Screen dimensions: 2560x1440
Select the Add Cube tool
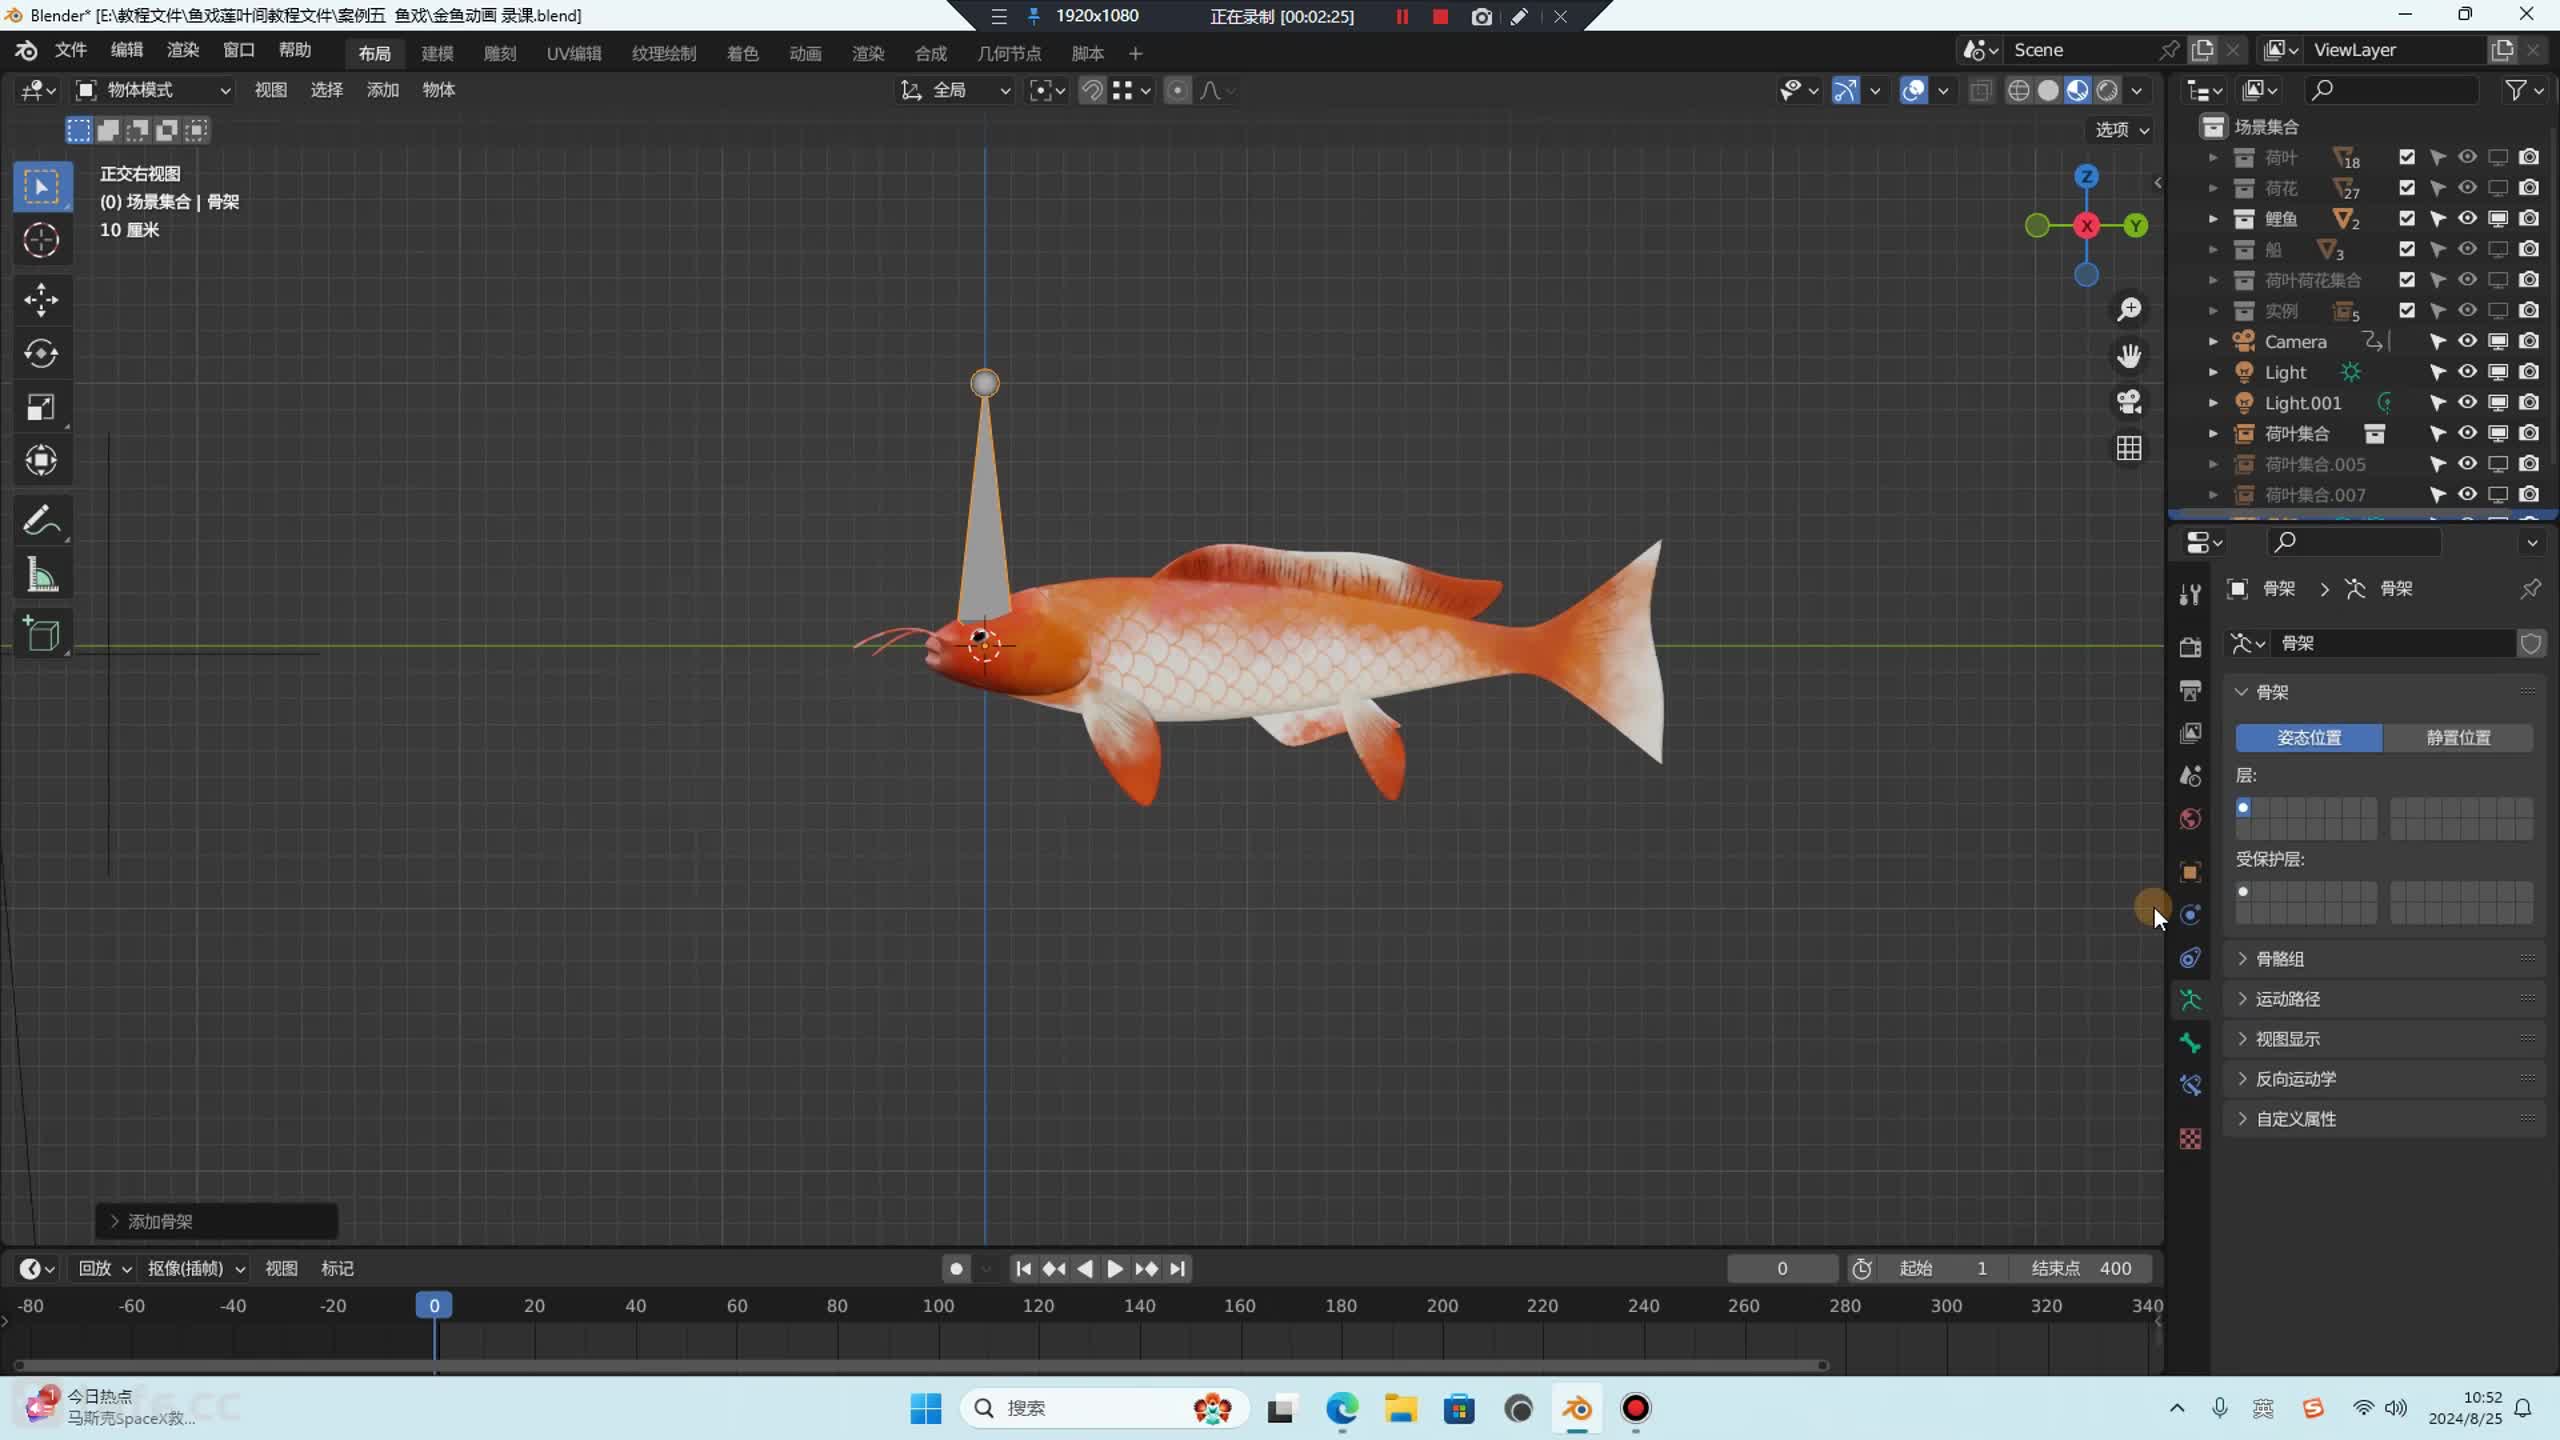(x=42, y=634)
